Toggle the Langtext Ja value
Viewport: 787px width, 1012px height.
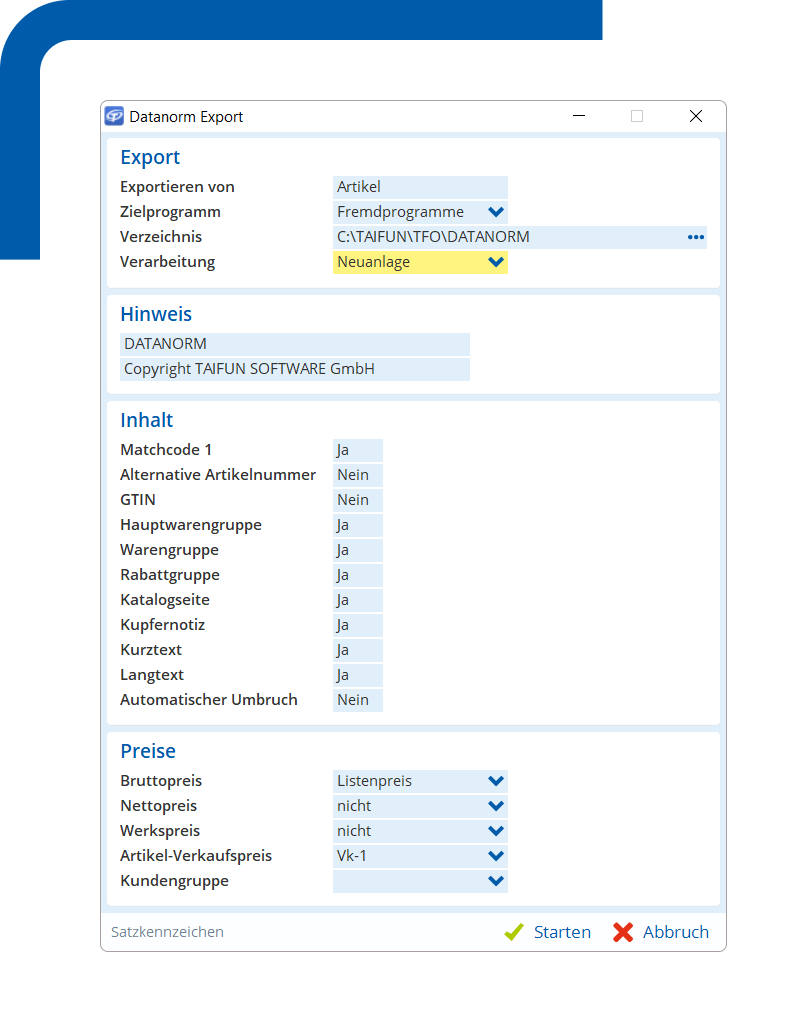[357, 675]
